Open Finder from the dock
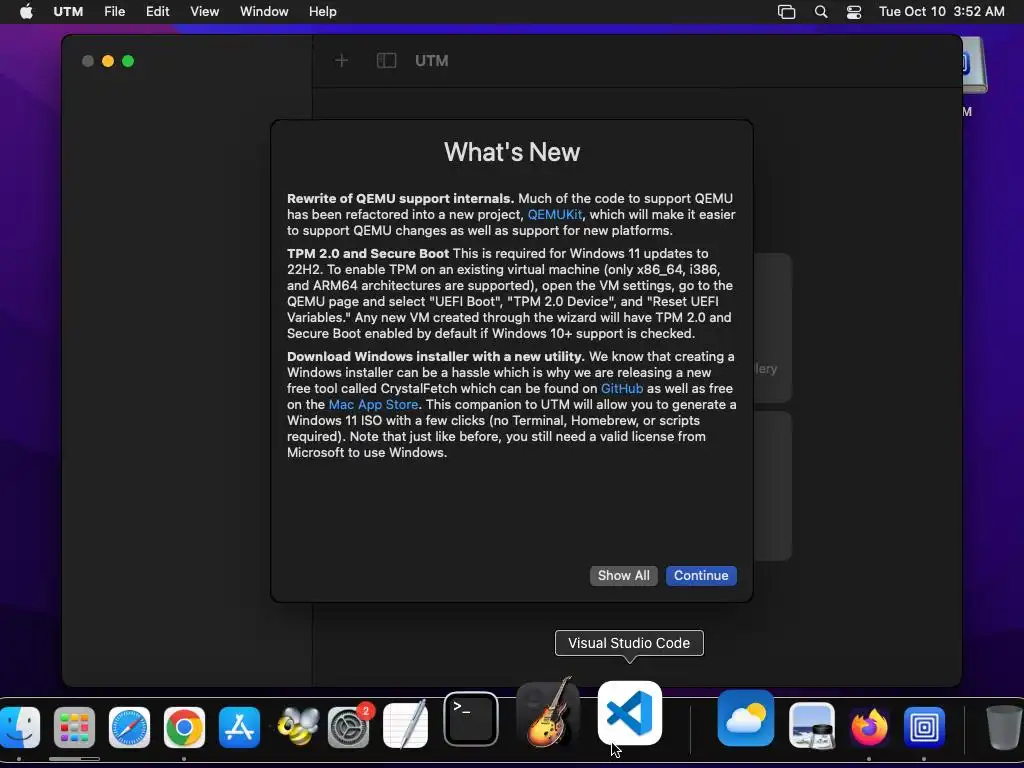Image resolution: width=1024 pixels, height=768 pixels. [x=20, y=727]
